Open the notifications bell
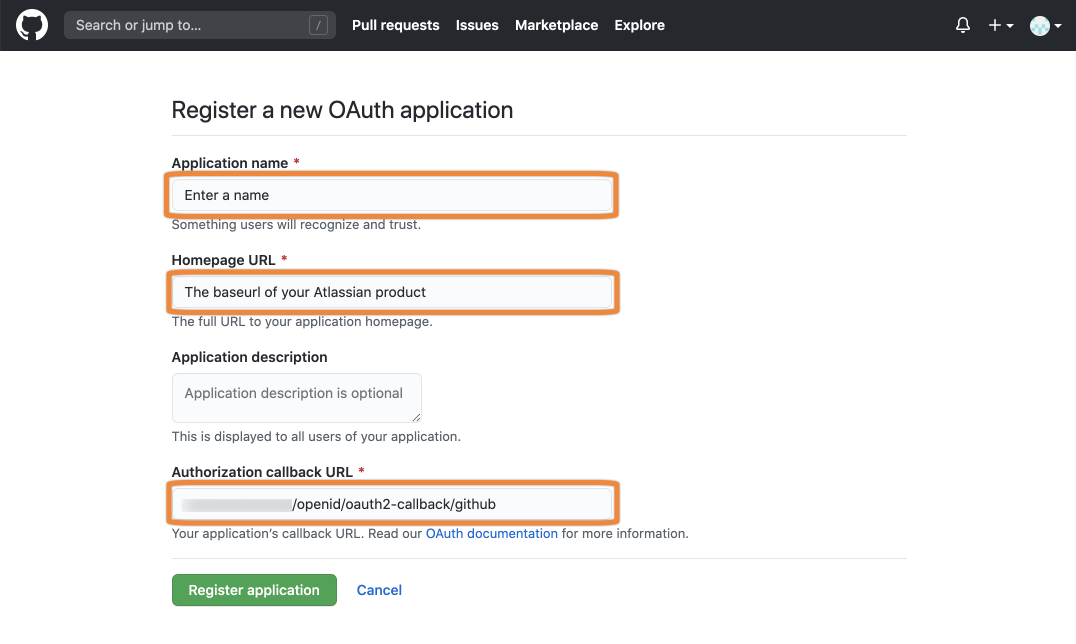1076x644 pixels. pos(963,25)
